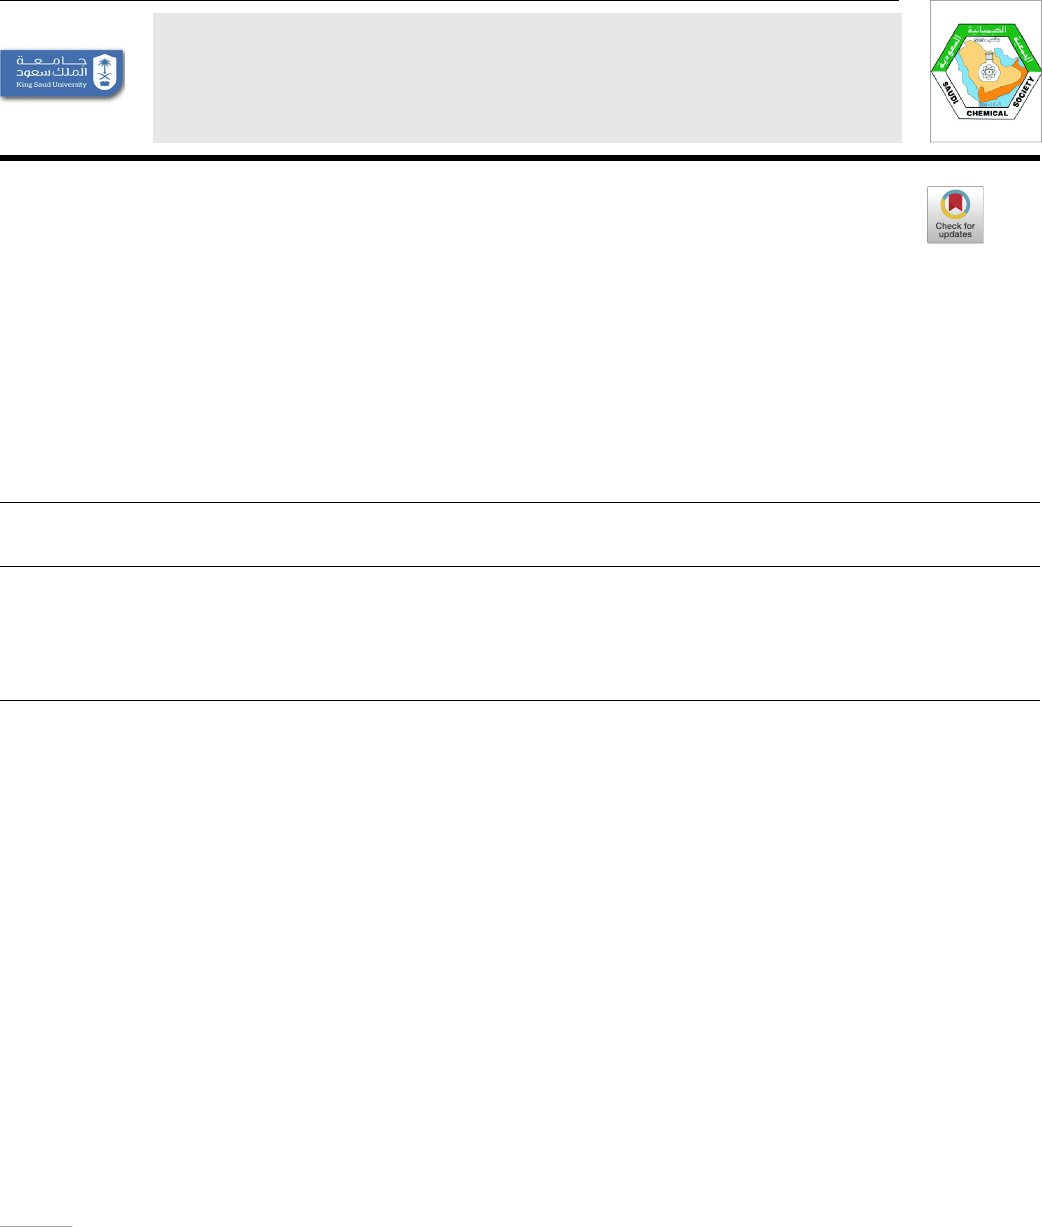This screenshot has width=1042, height=1227.
Task: Click the short footnote rule at the bottom left
Action: point(36,1224)
